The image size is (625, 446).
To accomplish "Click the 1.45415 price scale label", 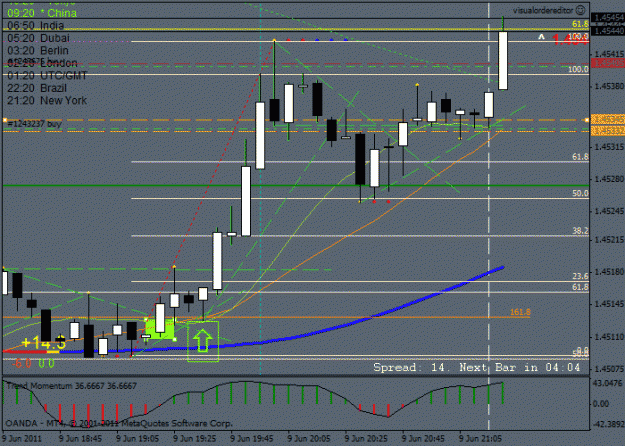I will pyautogui.click(x=609, y=54).
